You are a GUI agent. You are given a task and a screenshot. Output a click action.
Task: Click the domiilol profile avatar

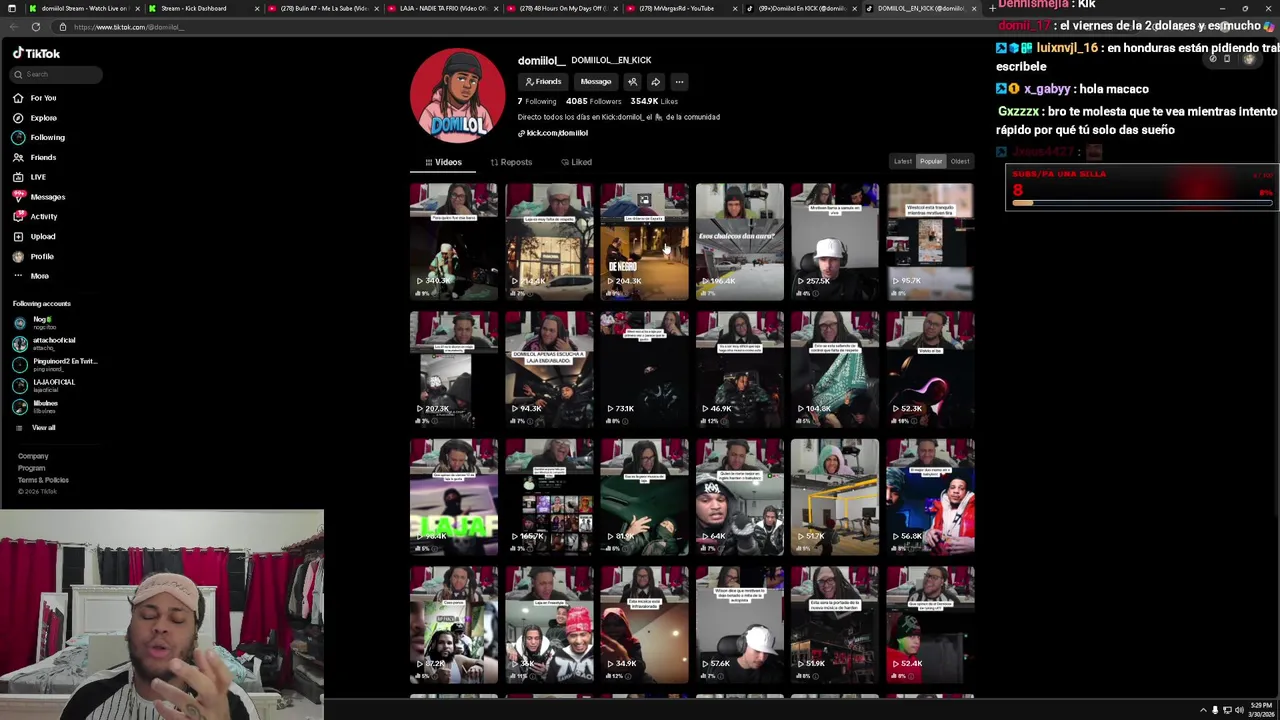click(458, 96)
